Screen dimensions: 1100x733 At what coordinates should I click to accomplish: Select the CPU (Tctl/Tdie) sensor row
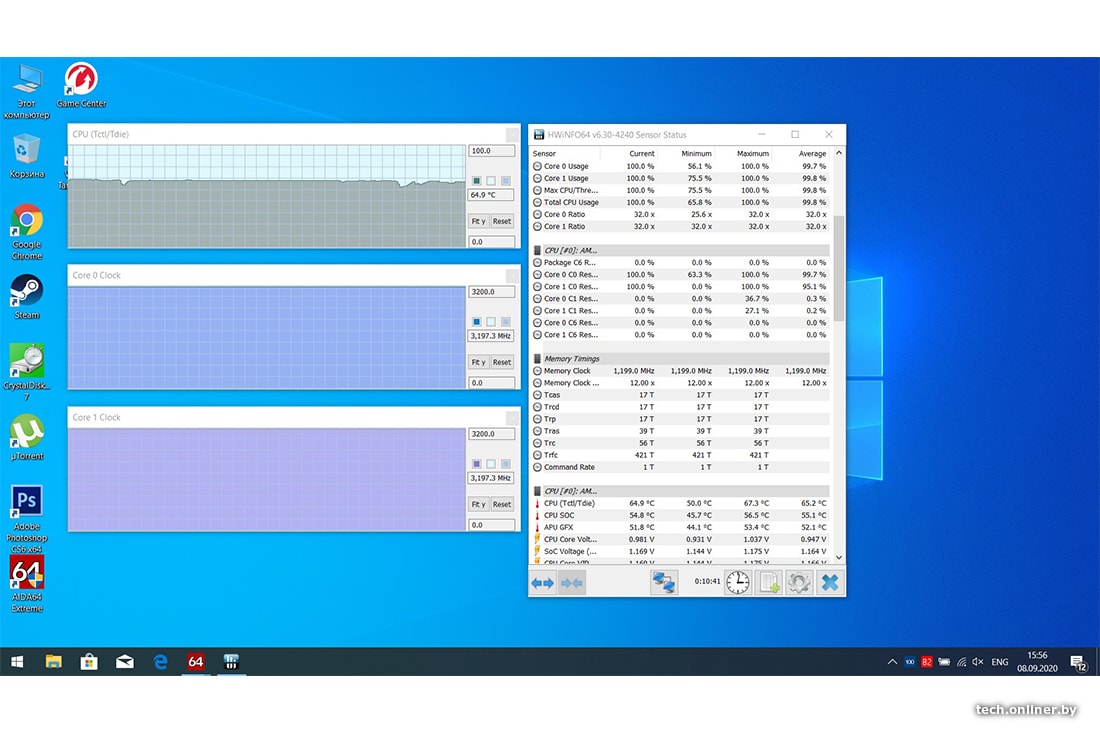pos(680,503)
